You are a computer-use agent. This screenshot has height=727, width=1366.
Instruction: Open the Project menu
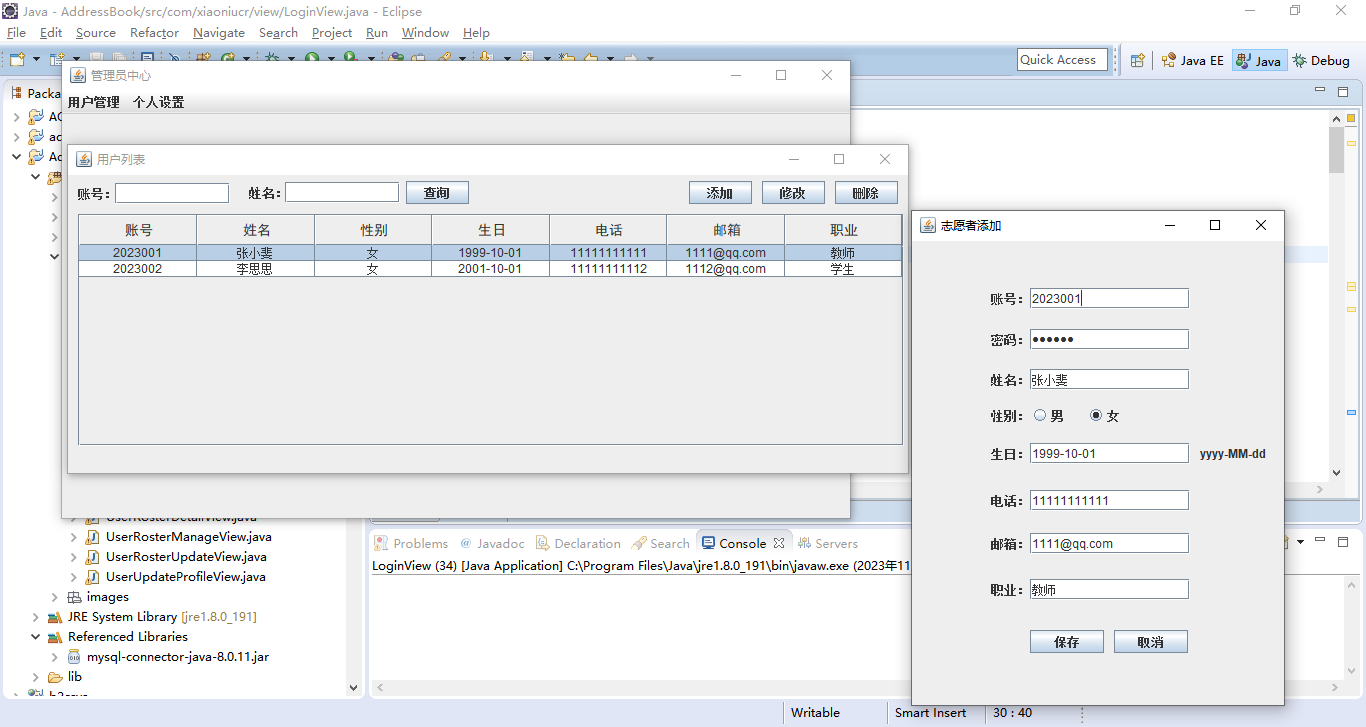[x=332, y=32]
